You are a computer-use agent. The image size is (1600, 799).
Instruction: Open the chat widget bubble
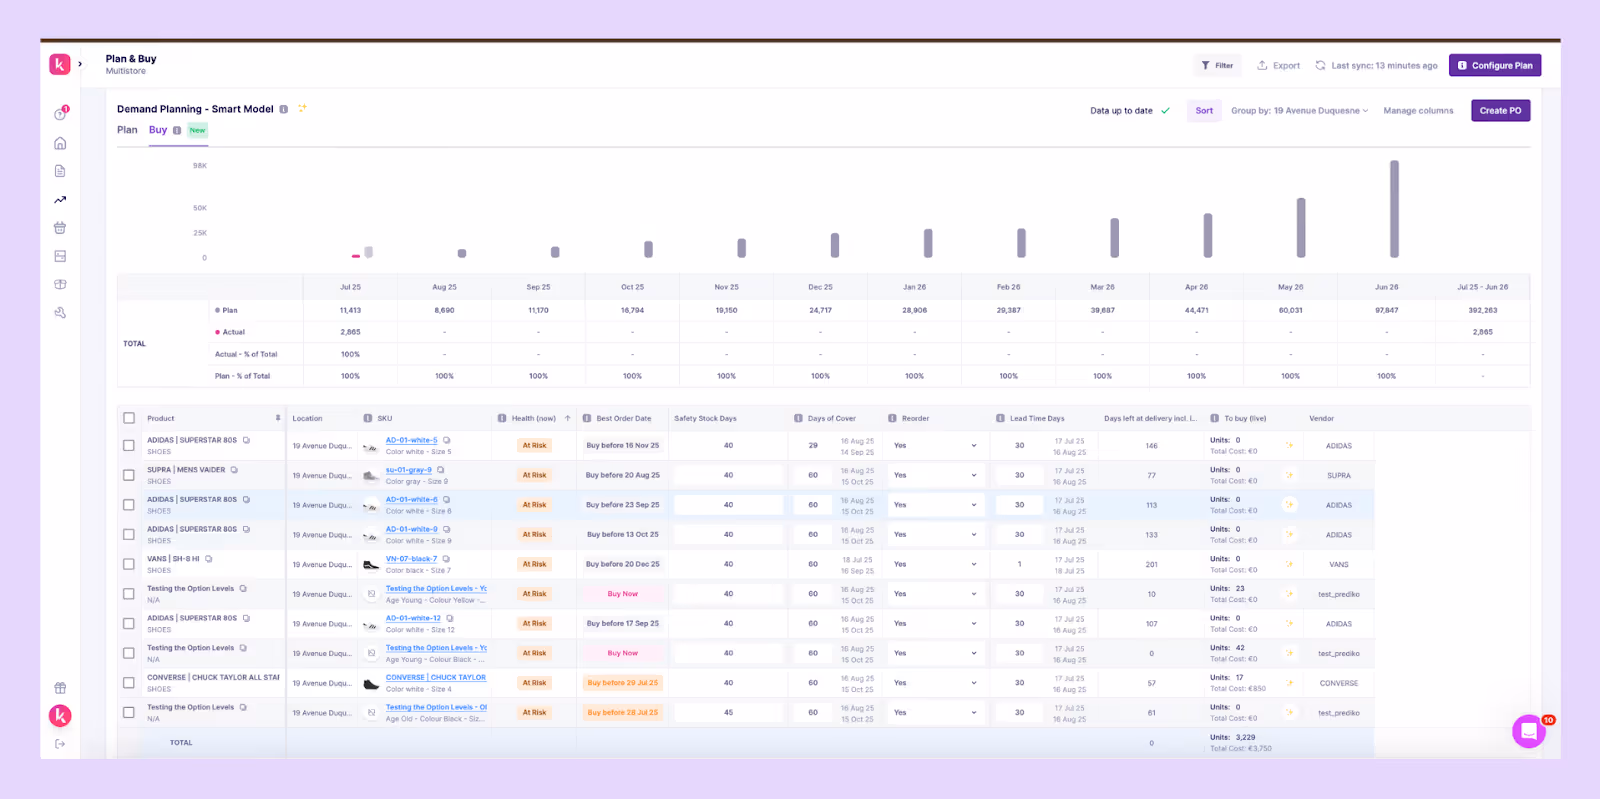pos(1528,731)
